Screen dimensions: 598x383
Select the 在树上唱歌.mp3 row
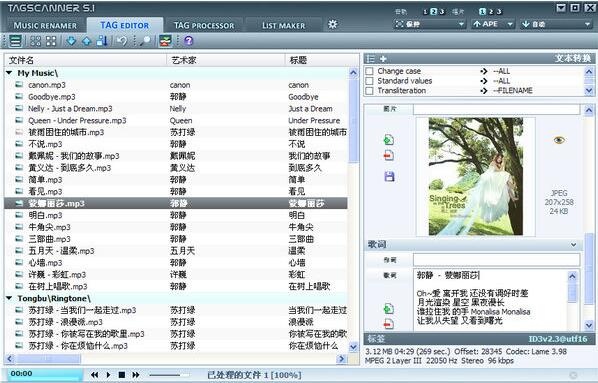click(x=176, y=286)
